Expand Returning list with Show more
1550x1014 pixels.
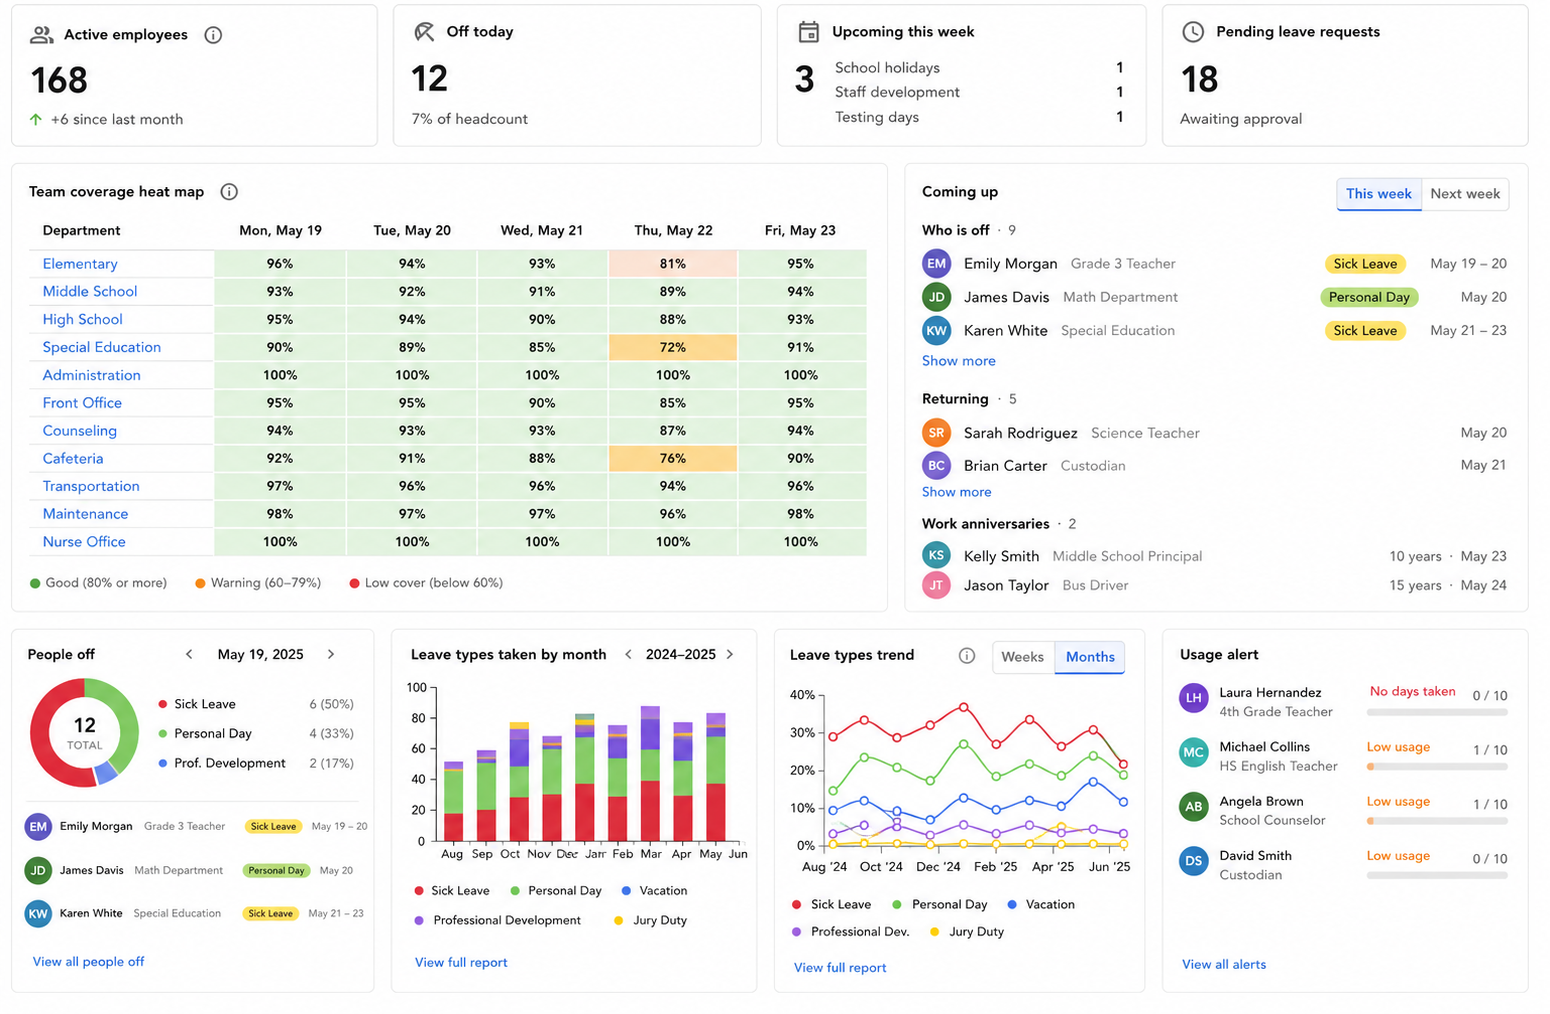(x=957, y=492)
